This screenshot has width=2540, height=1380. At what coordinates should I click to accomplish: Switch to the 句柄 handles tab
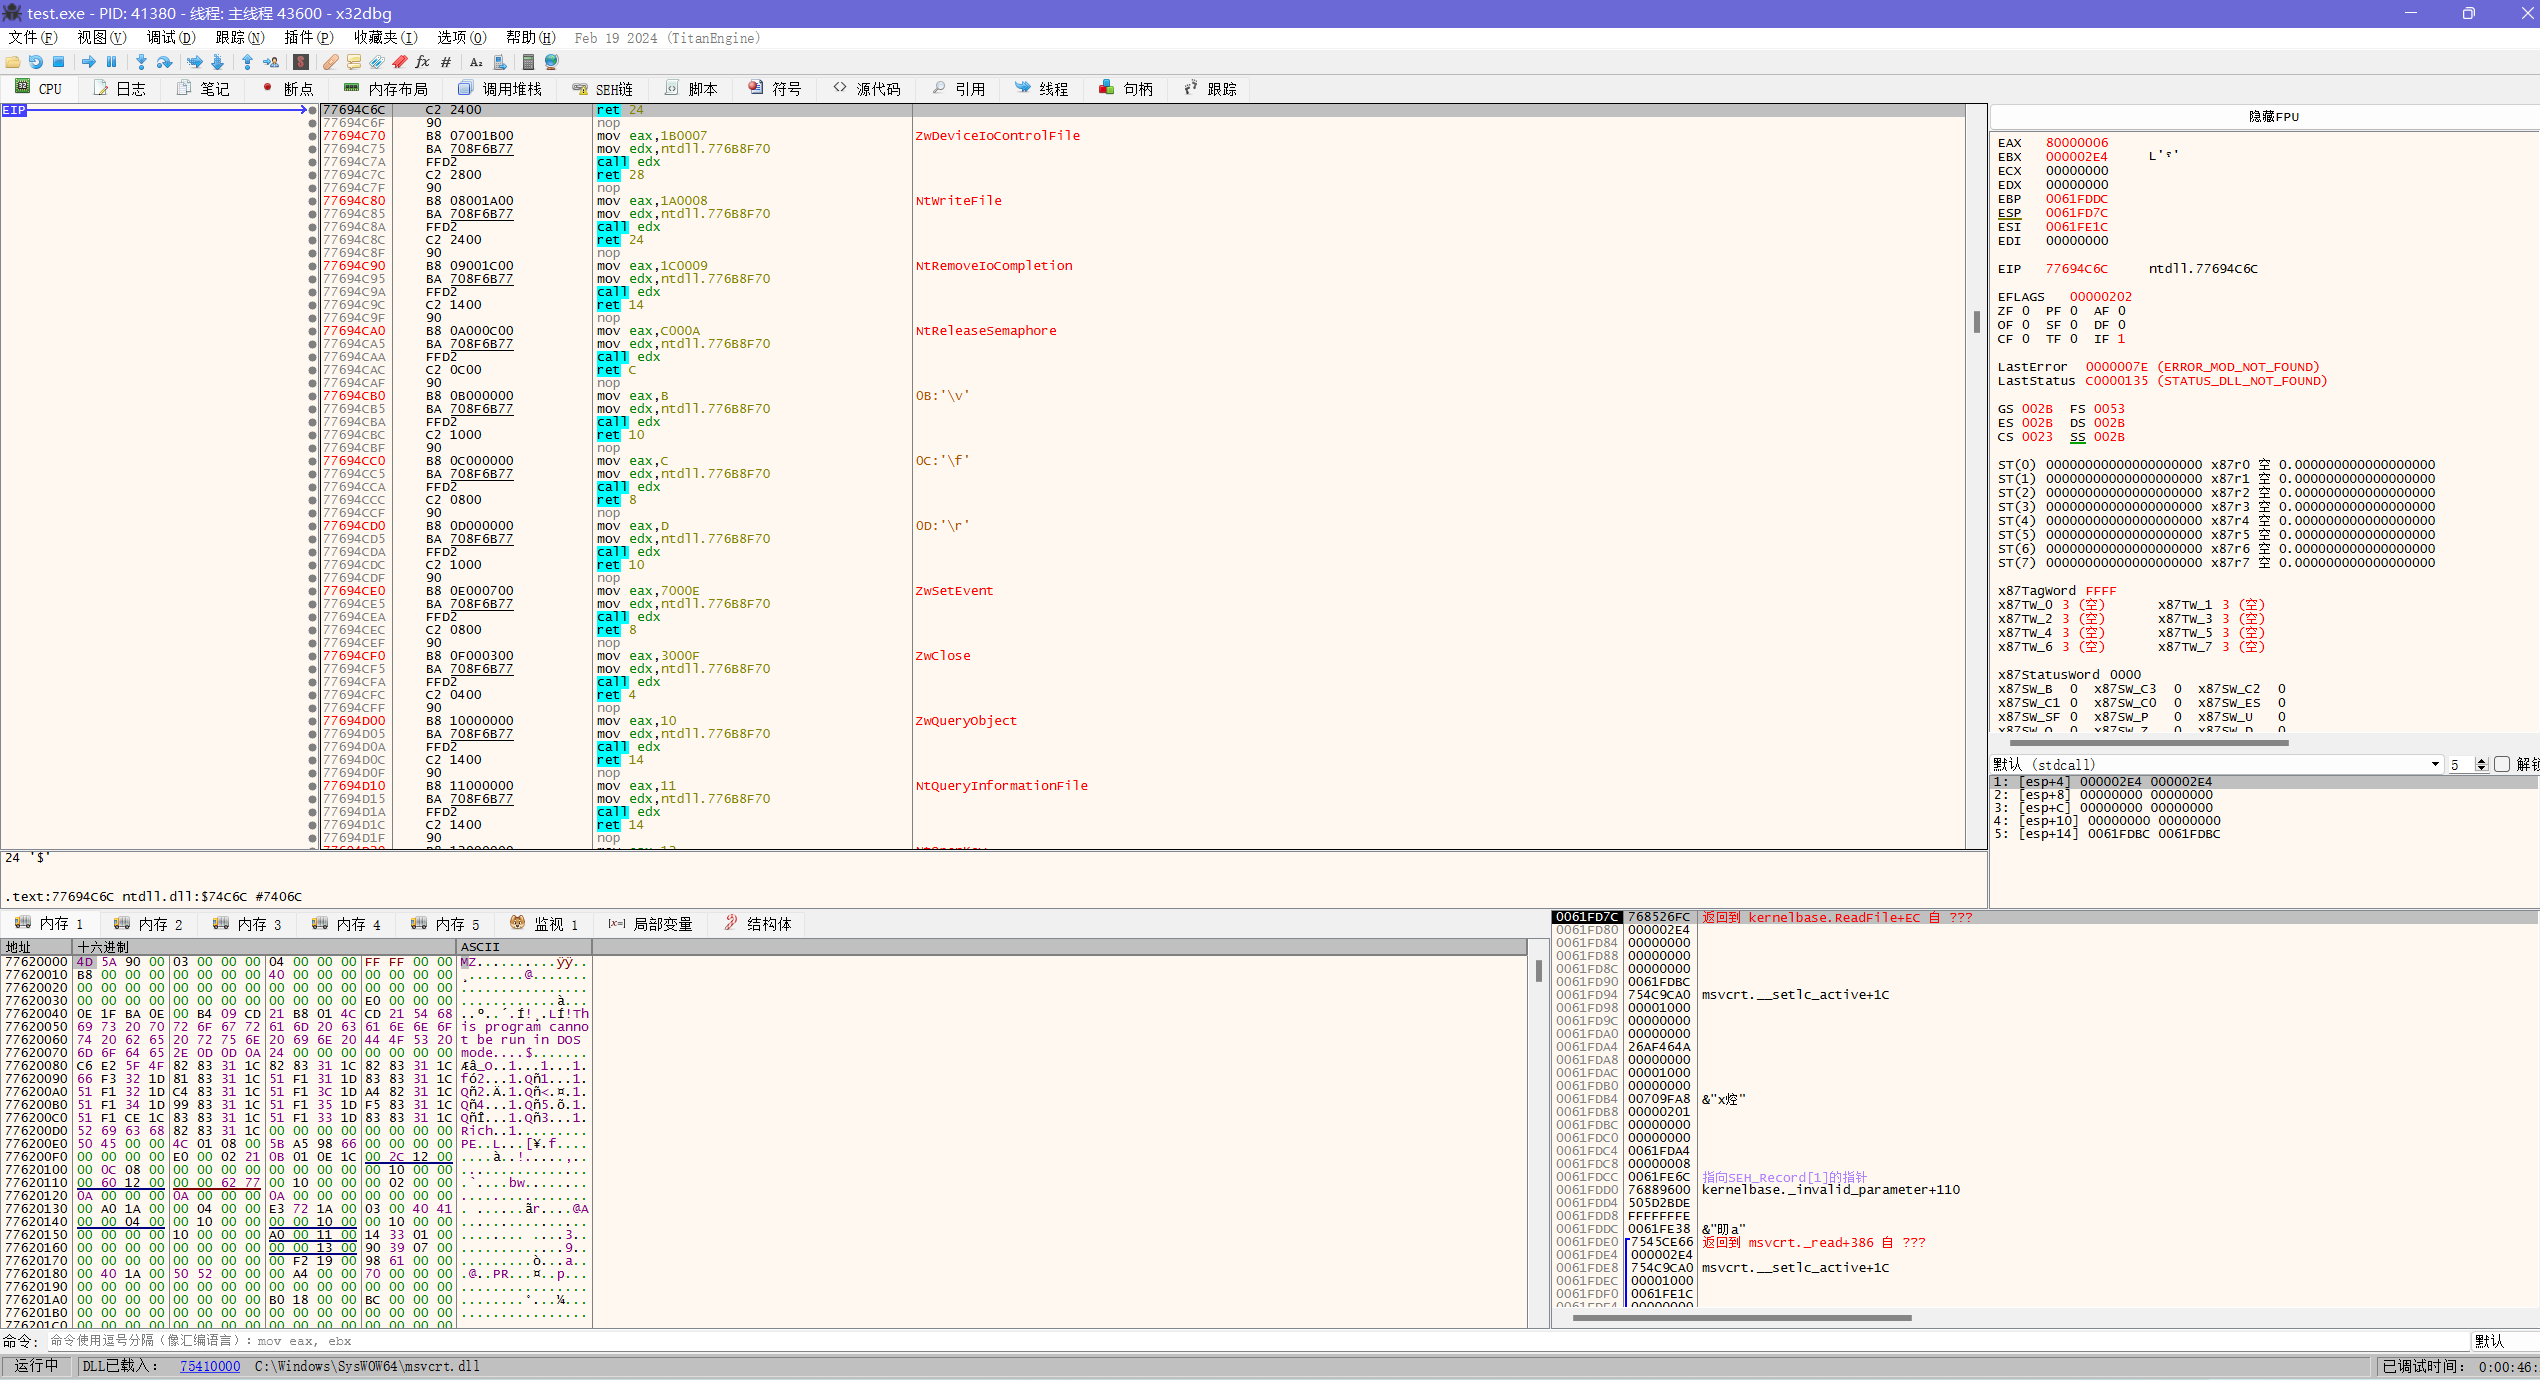coord(1126,89)
